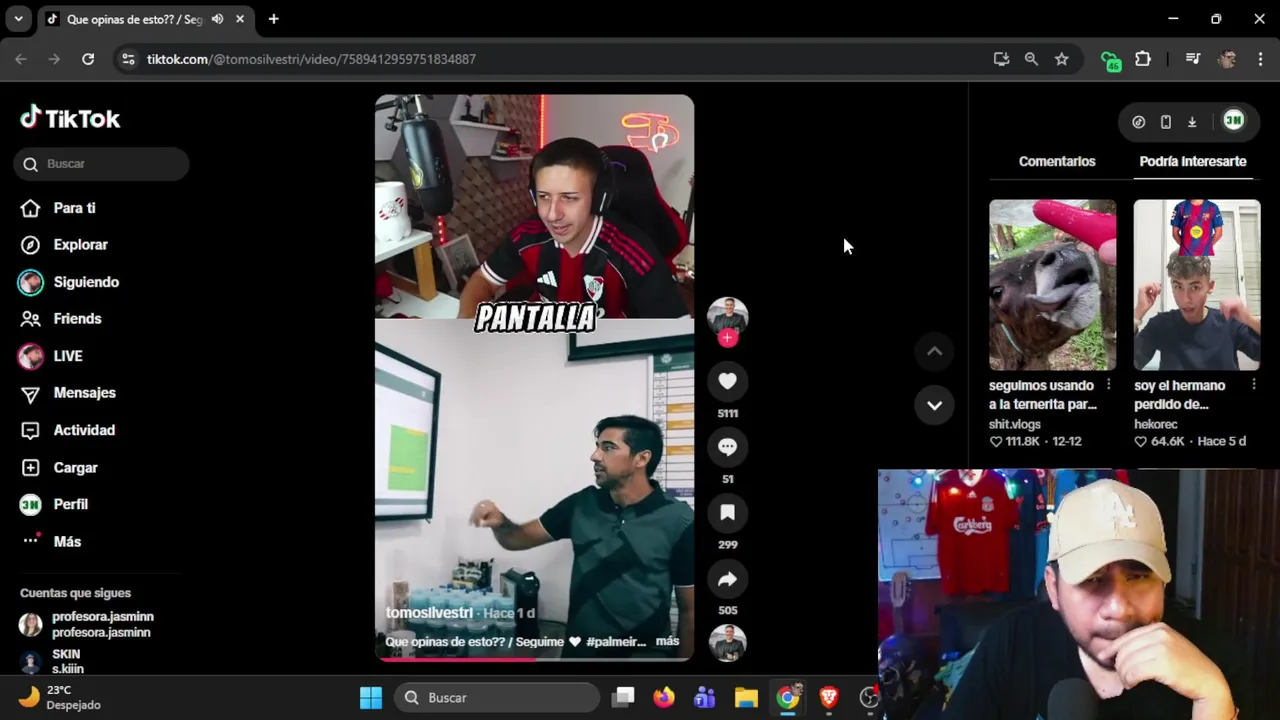Click the main video player
1280x720 pixels.
[534, 378]
